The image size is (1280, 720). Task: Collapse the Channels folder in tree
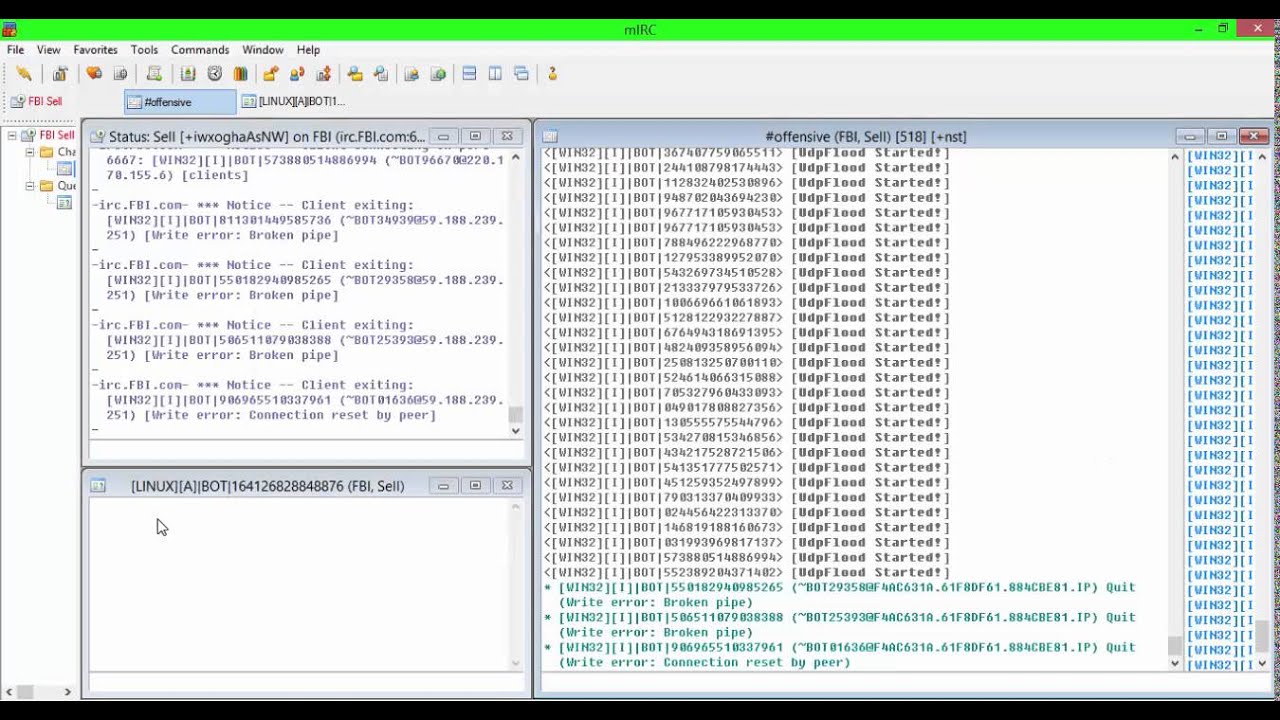30,152
